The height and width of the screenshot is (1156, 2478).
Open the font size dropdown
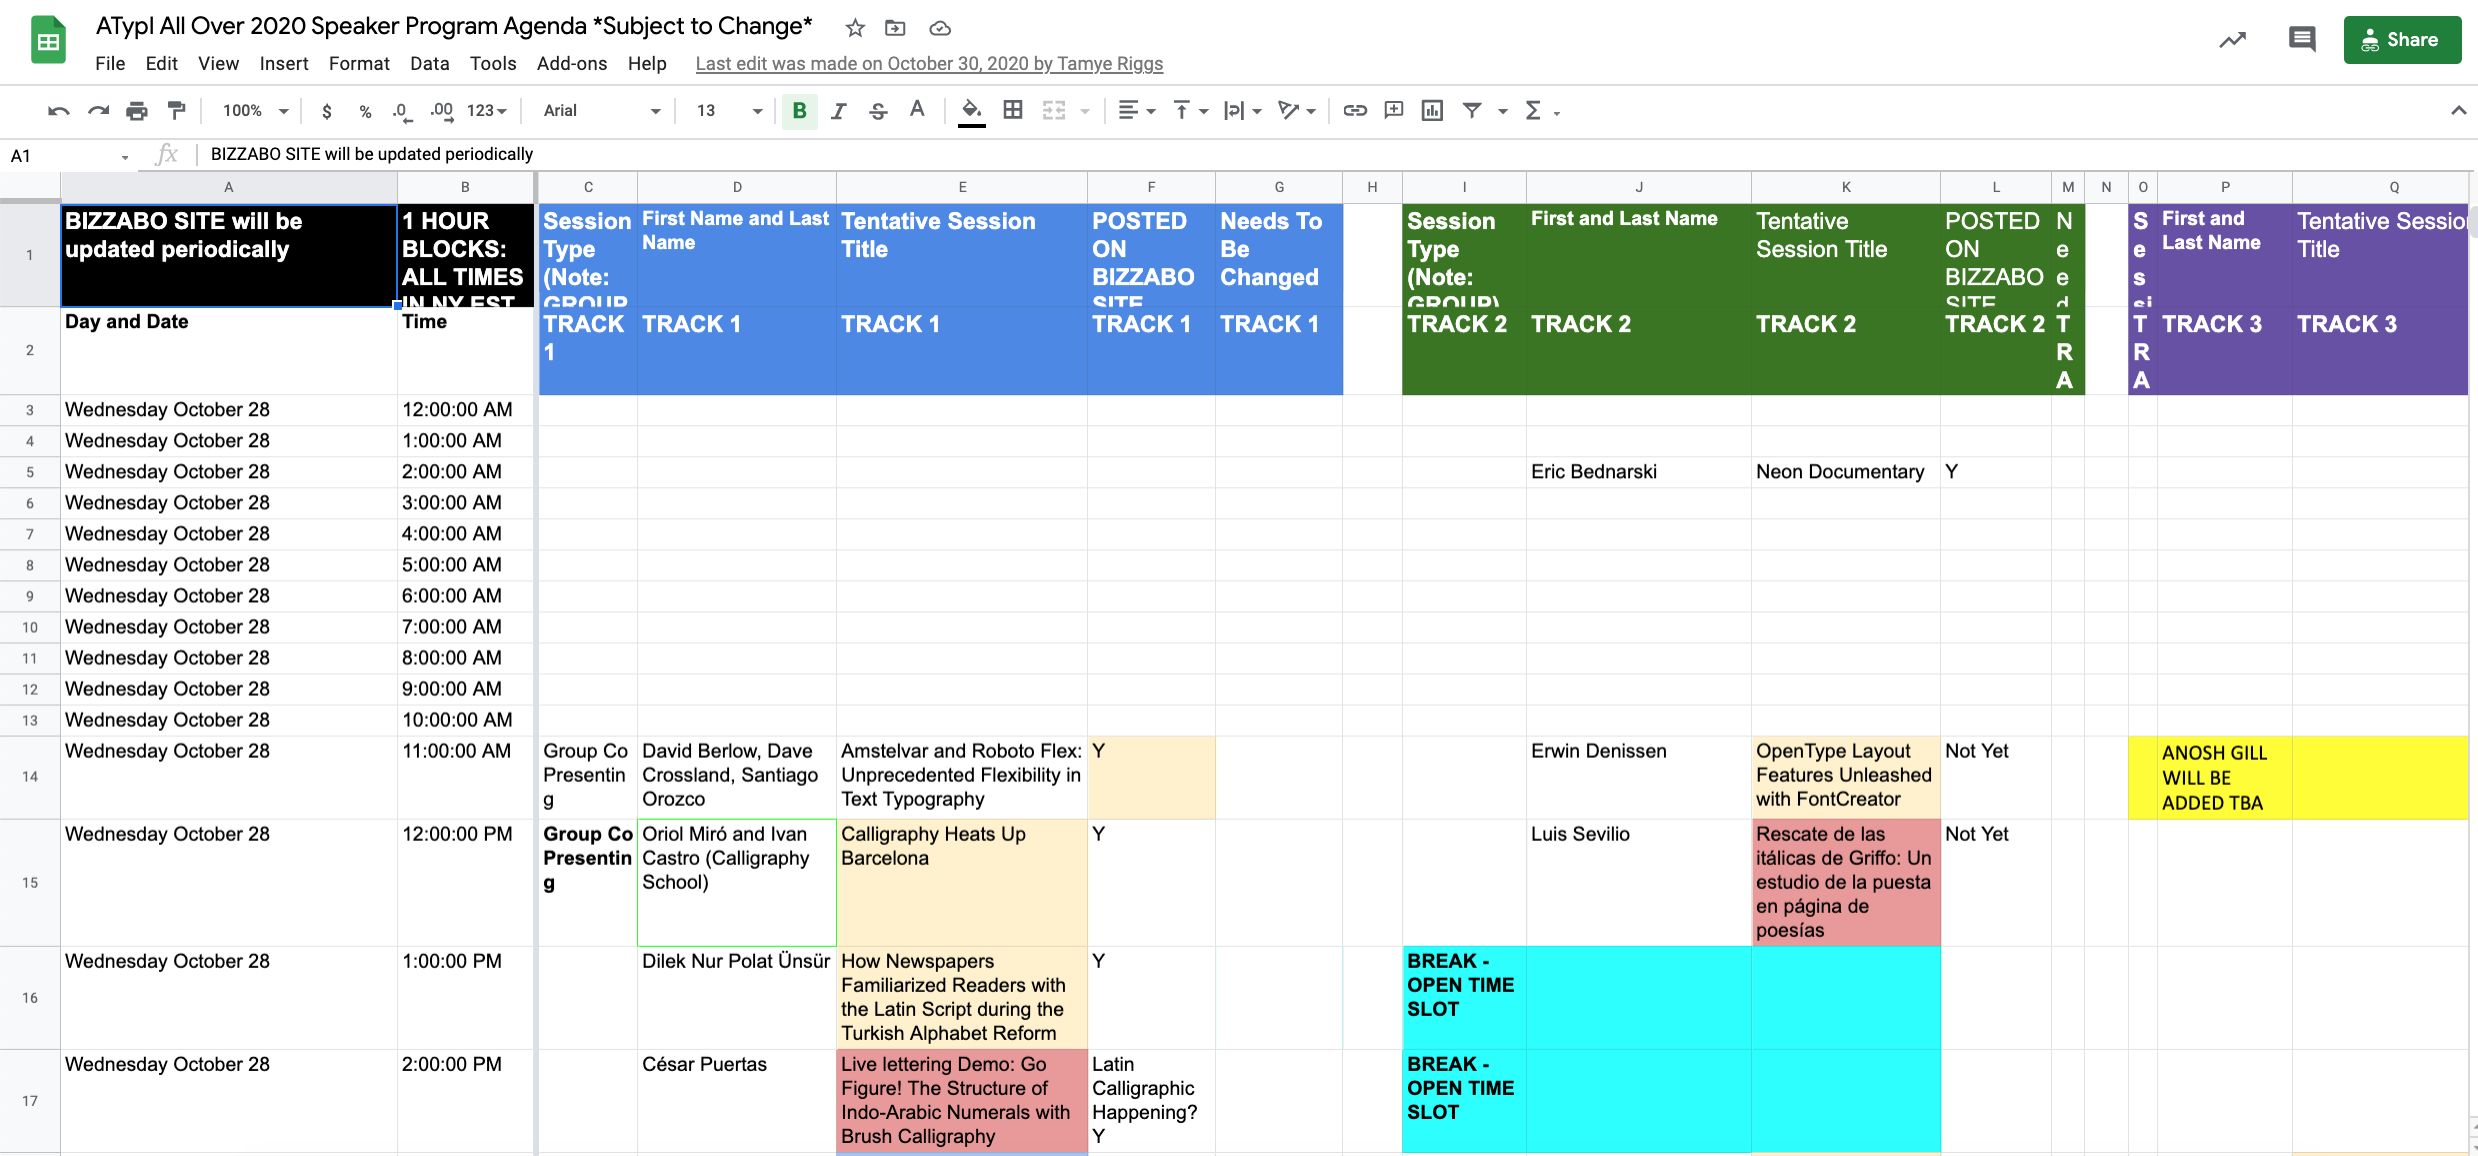[730, 111]
